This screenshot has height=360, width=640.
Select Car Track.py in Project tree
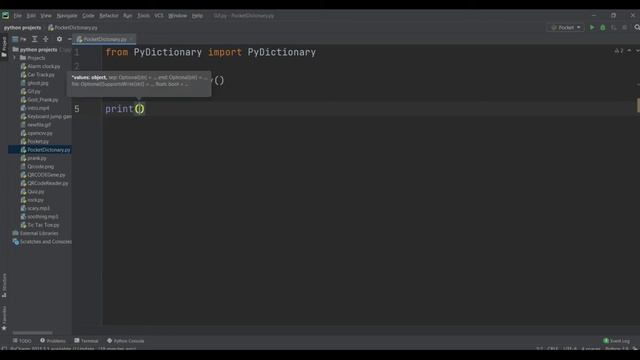point(41,75)
